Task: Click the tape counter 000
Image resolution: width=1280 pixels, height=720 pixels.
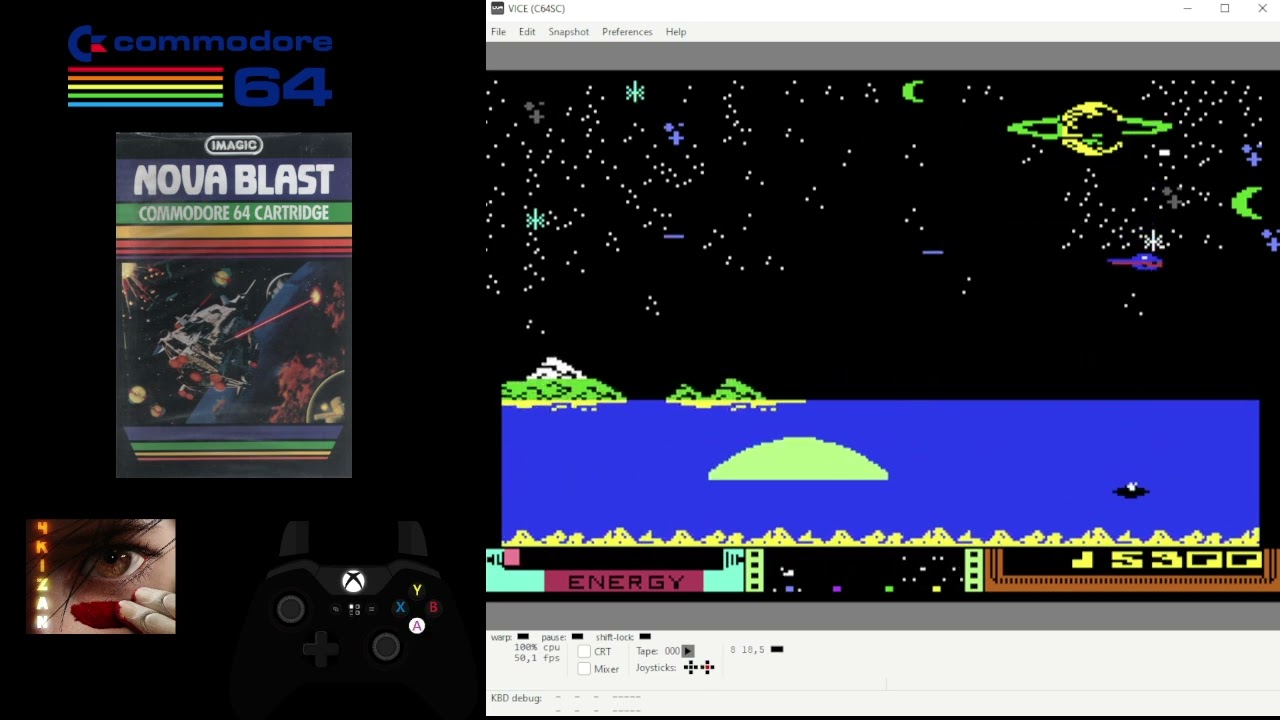Action: [x=672, y=651]
